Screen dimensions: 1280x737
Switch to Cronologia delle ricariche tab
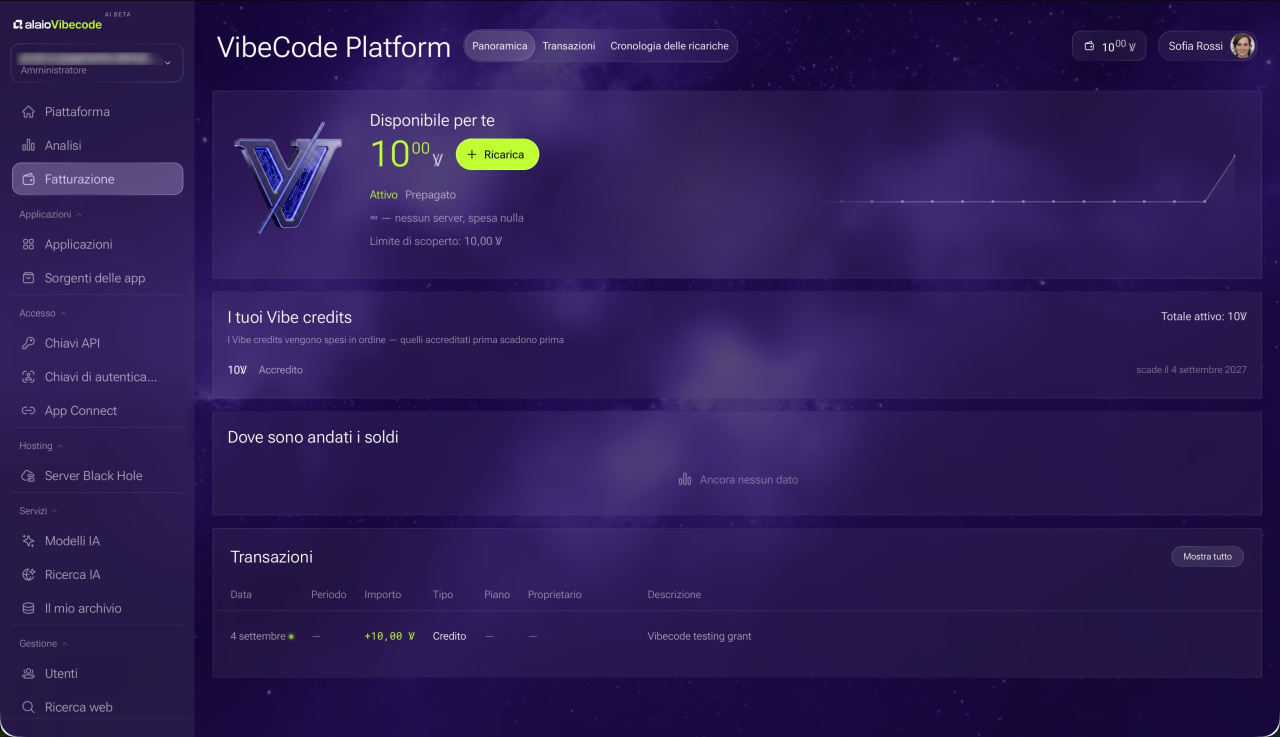click(669, 46)
